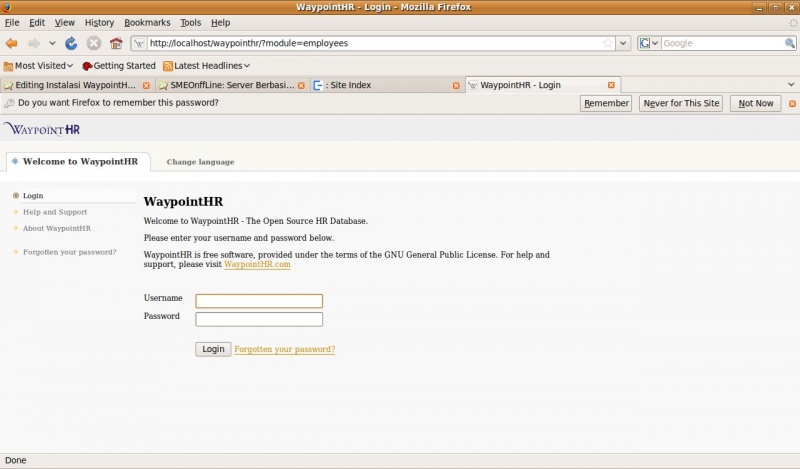
Task: Switch to the Site Index tab
Action: click(380, 86)
